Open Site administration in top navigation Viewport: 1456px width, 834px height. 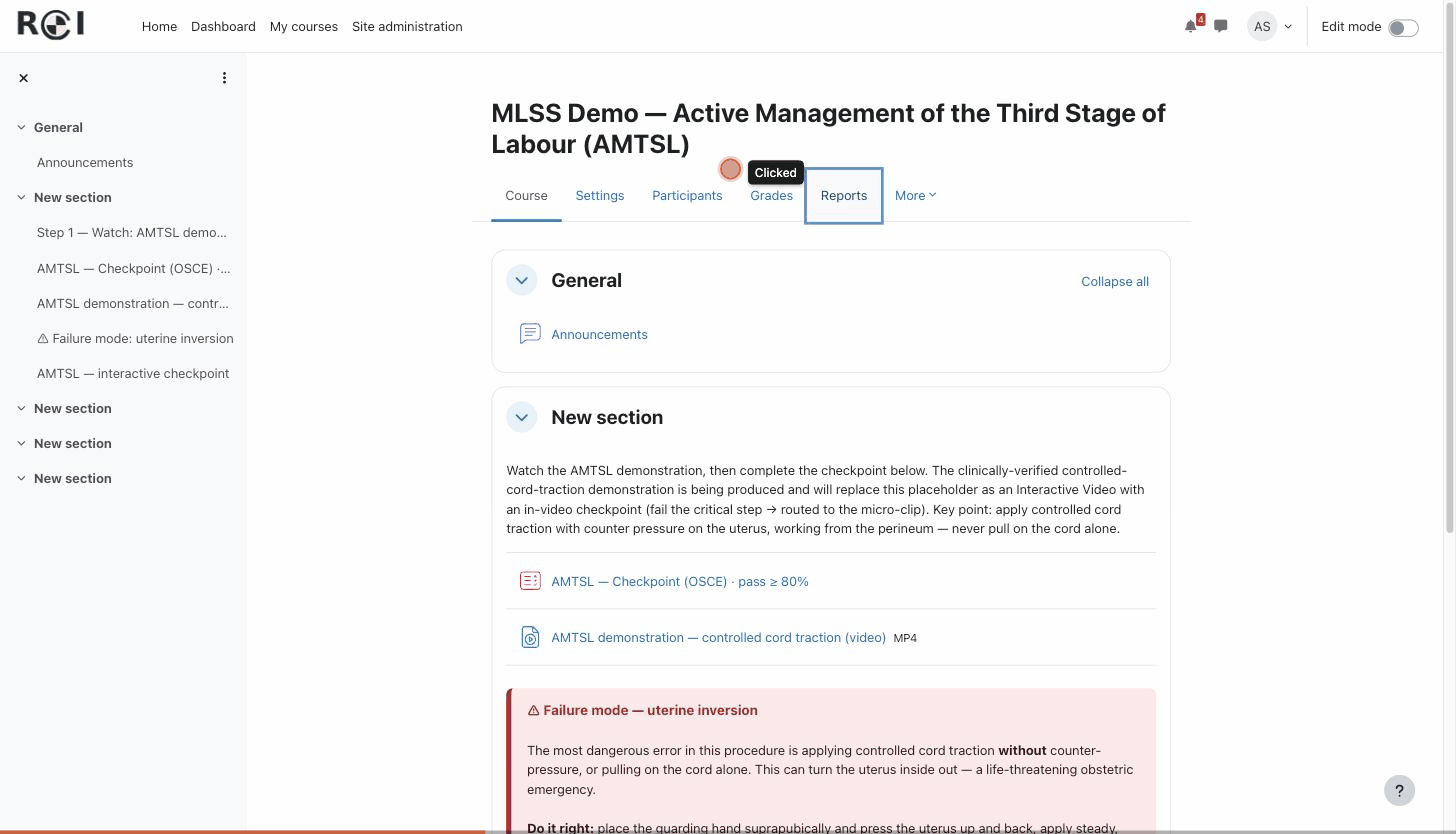pos(407,26)
